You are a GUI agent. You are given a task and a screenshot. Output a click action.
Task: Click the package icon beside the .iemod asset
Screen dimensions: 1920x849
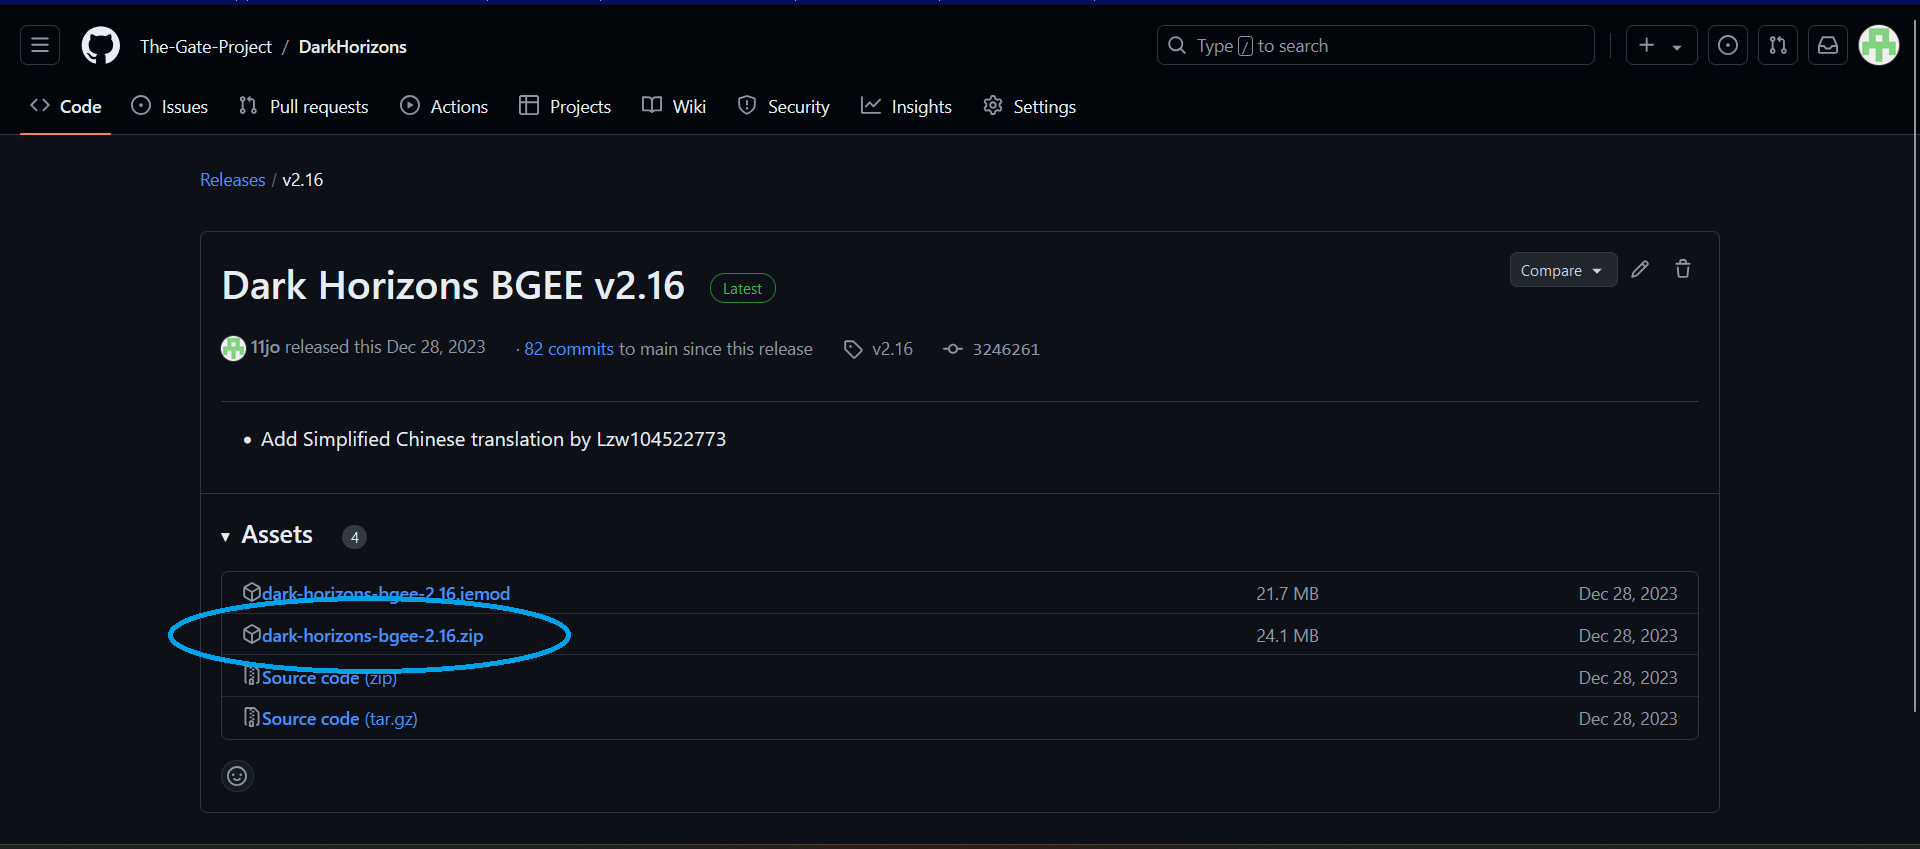pyautogui.click(x=252, y=592)
